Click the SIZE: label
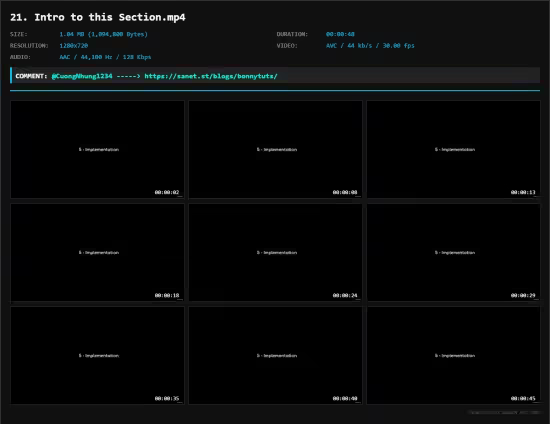 pos(19,34)
